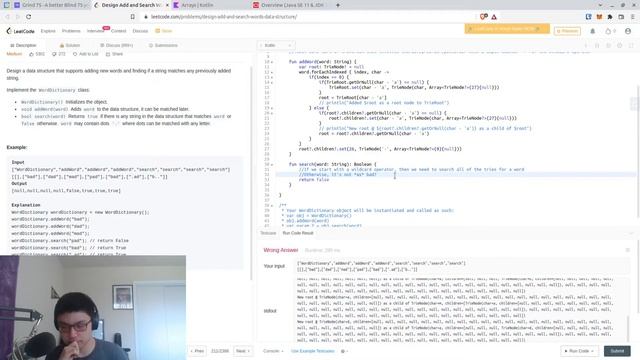Click the Premium button

567,31
